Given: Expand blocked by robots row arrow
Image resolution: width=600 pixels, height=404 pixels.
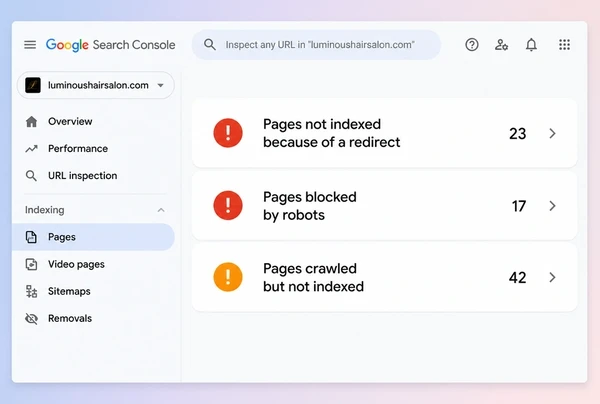Looking at the screenshot, I should tap(552, 206).
